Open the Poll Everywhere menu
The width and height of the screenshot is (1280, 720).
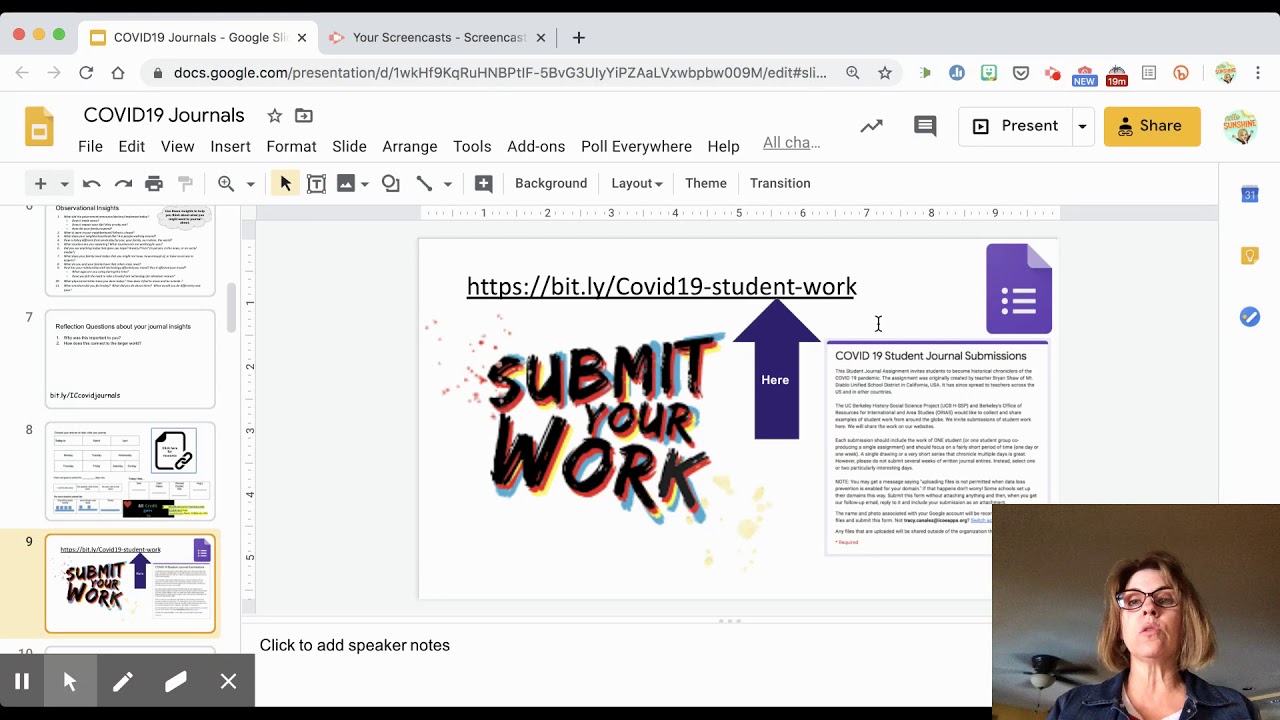pyautogui.click(x=636, y=146)
